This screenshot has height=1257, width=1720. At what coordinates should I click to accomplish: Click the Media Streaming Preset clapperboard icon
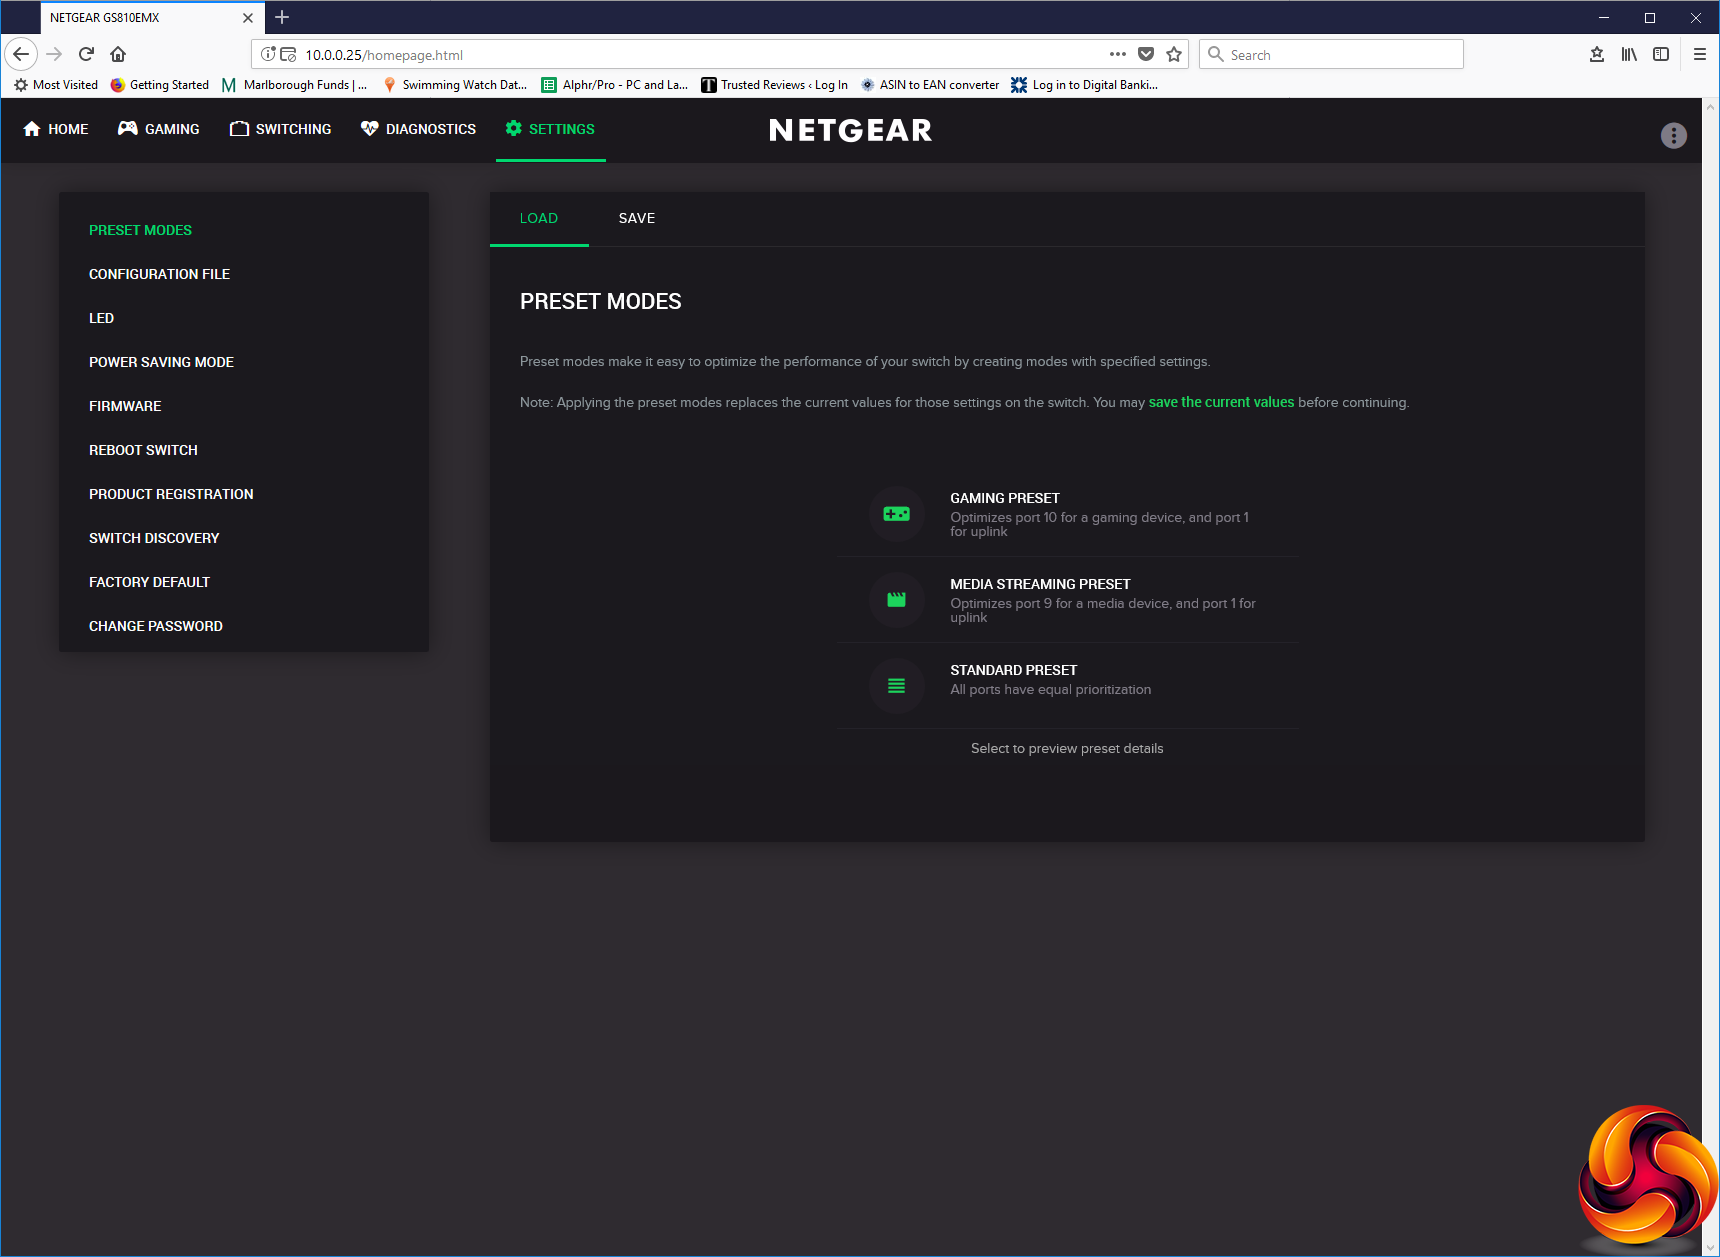pyautogui.click(x=896, y=600)
